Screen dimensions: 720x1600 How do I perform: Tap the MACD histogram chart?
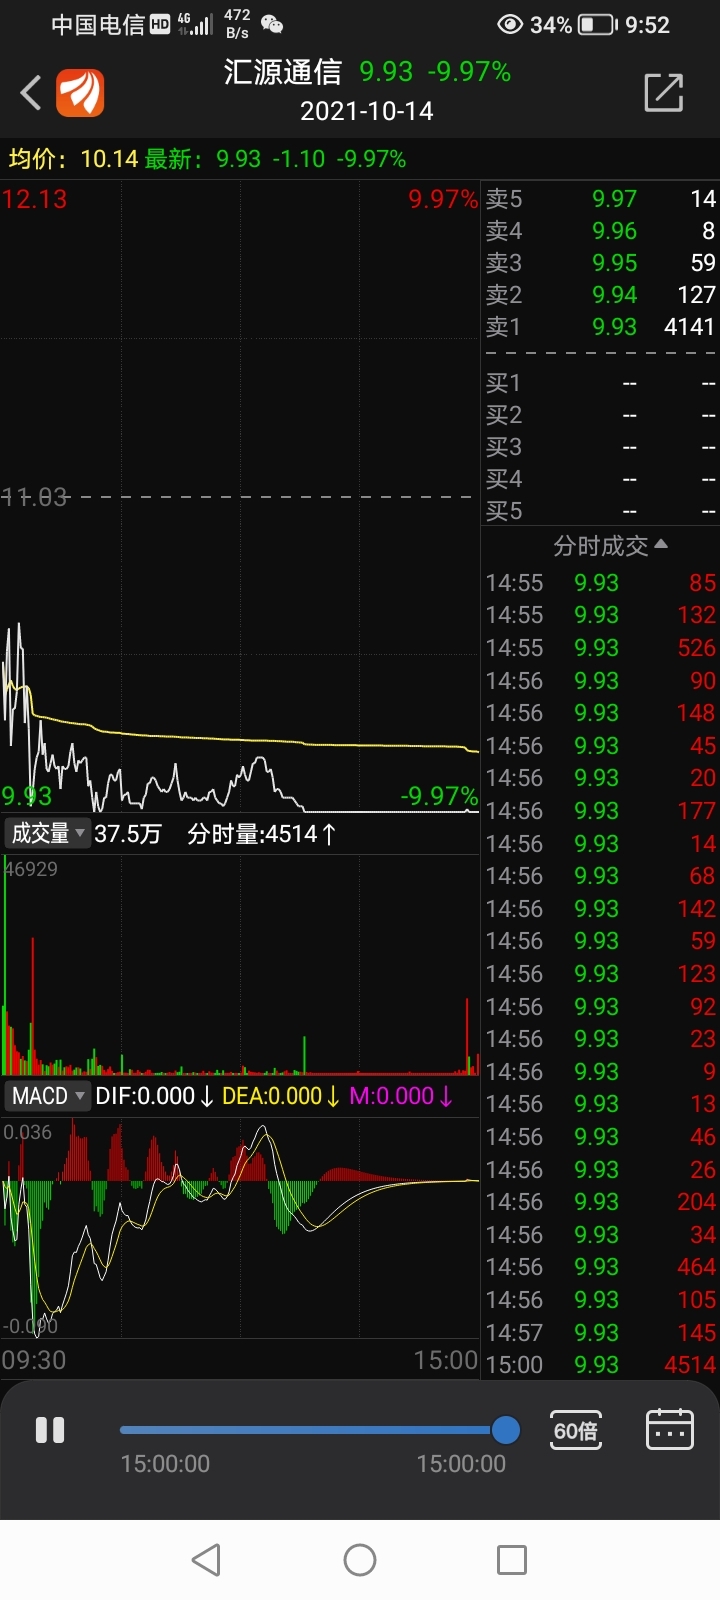point(240,1228)
